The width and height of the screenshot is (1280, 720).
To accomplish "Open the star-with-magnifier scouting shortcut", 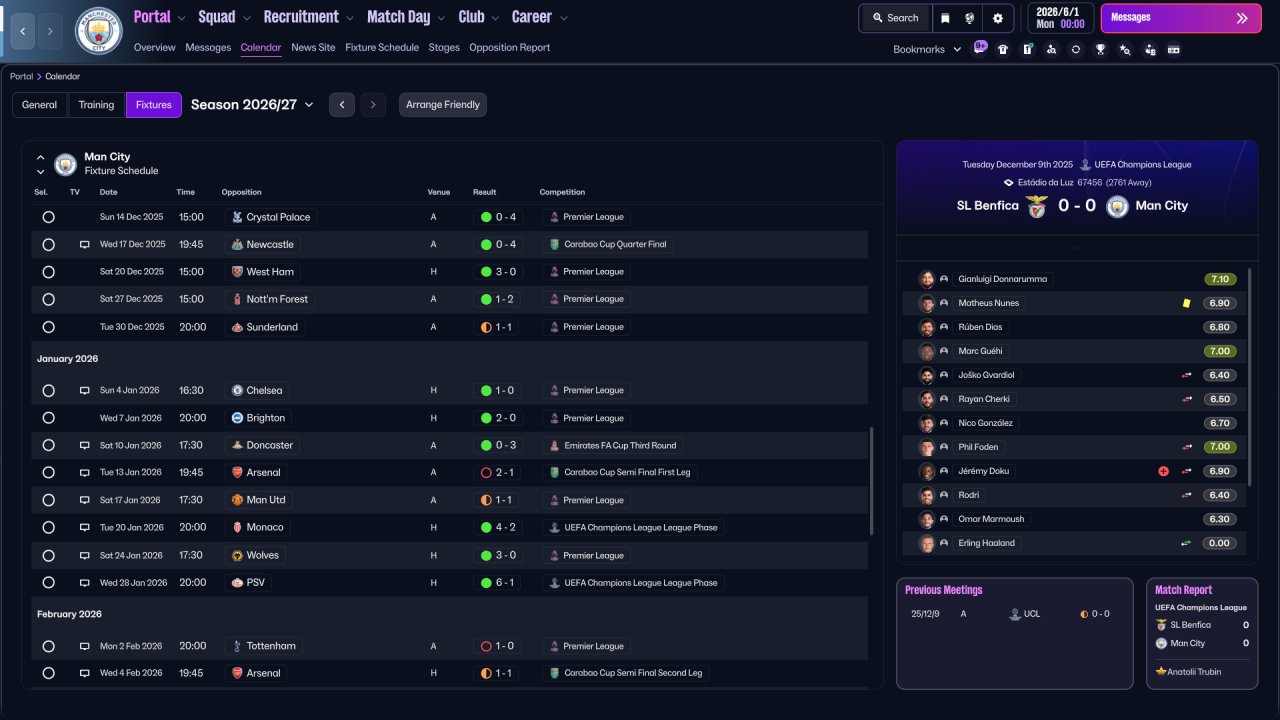I will [x=1125, y=49].
